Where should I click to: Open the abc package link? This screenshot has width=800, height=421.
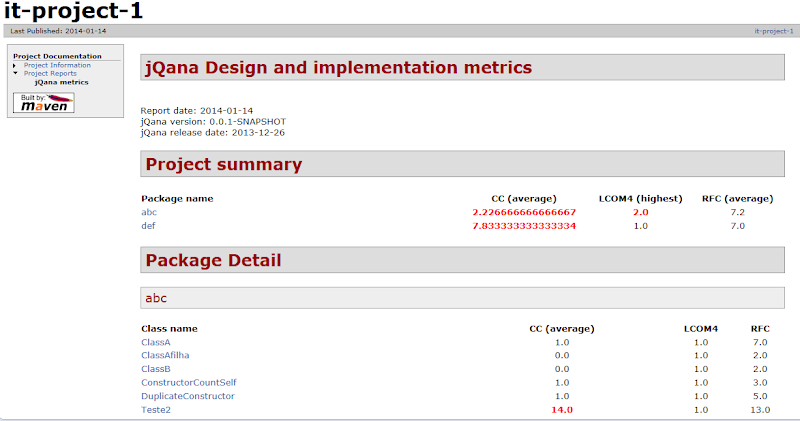[149, 212]
